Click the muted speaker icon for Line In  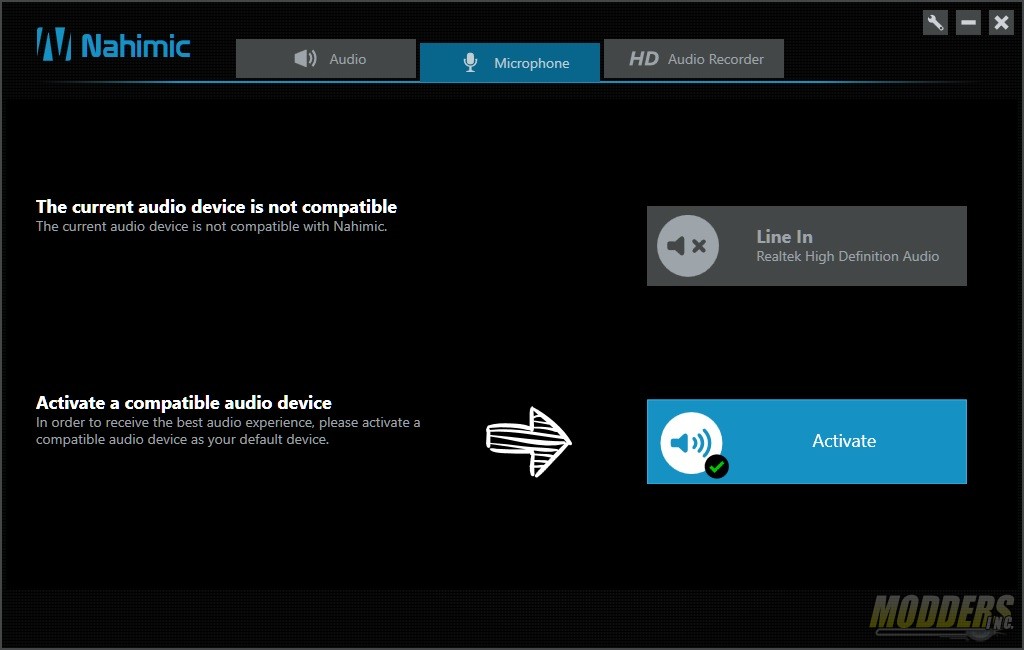687,246
